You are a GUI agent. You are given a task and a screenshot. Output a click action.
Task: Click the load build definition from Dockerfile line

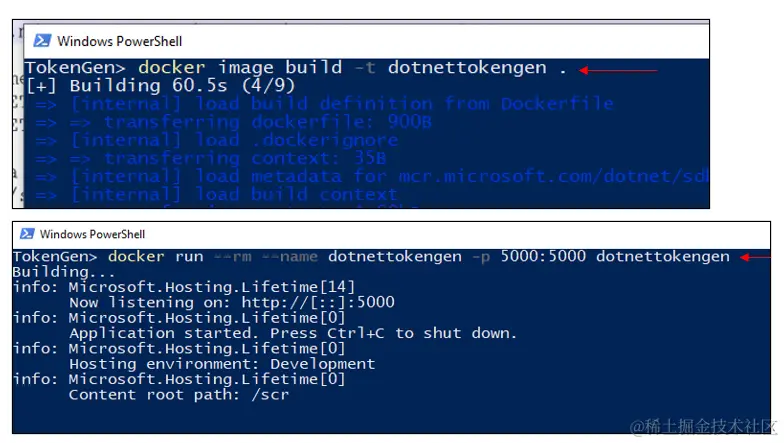(x=324, y=104)
